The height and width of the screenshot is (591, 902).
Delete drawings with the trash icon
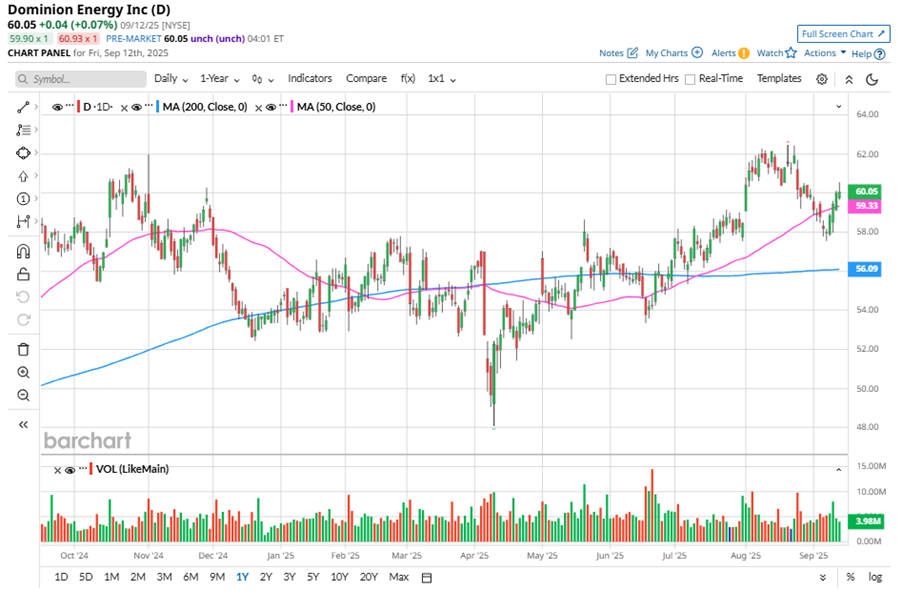tap(23, 349)
